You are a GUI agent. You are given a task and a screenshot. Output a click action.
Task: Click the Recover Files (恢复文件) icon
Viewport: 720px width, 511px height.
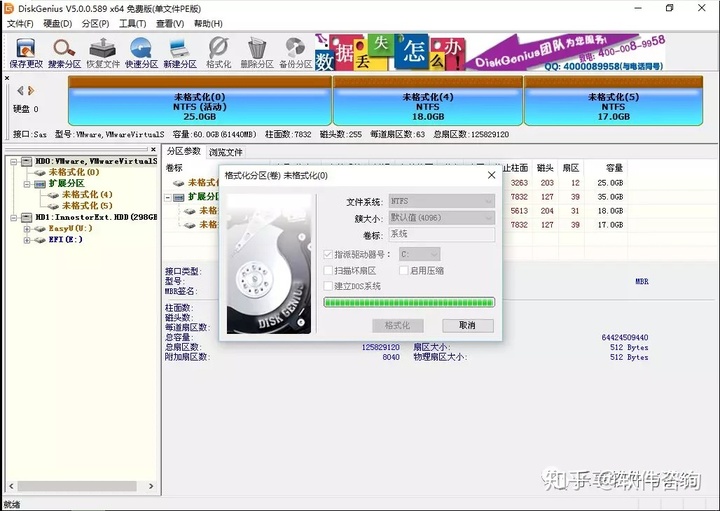(103, 53)
